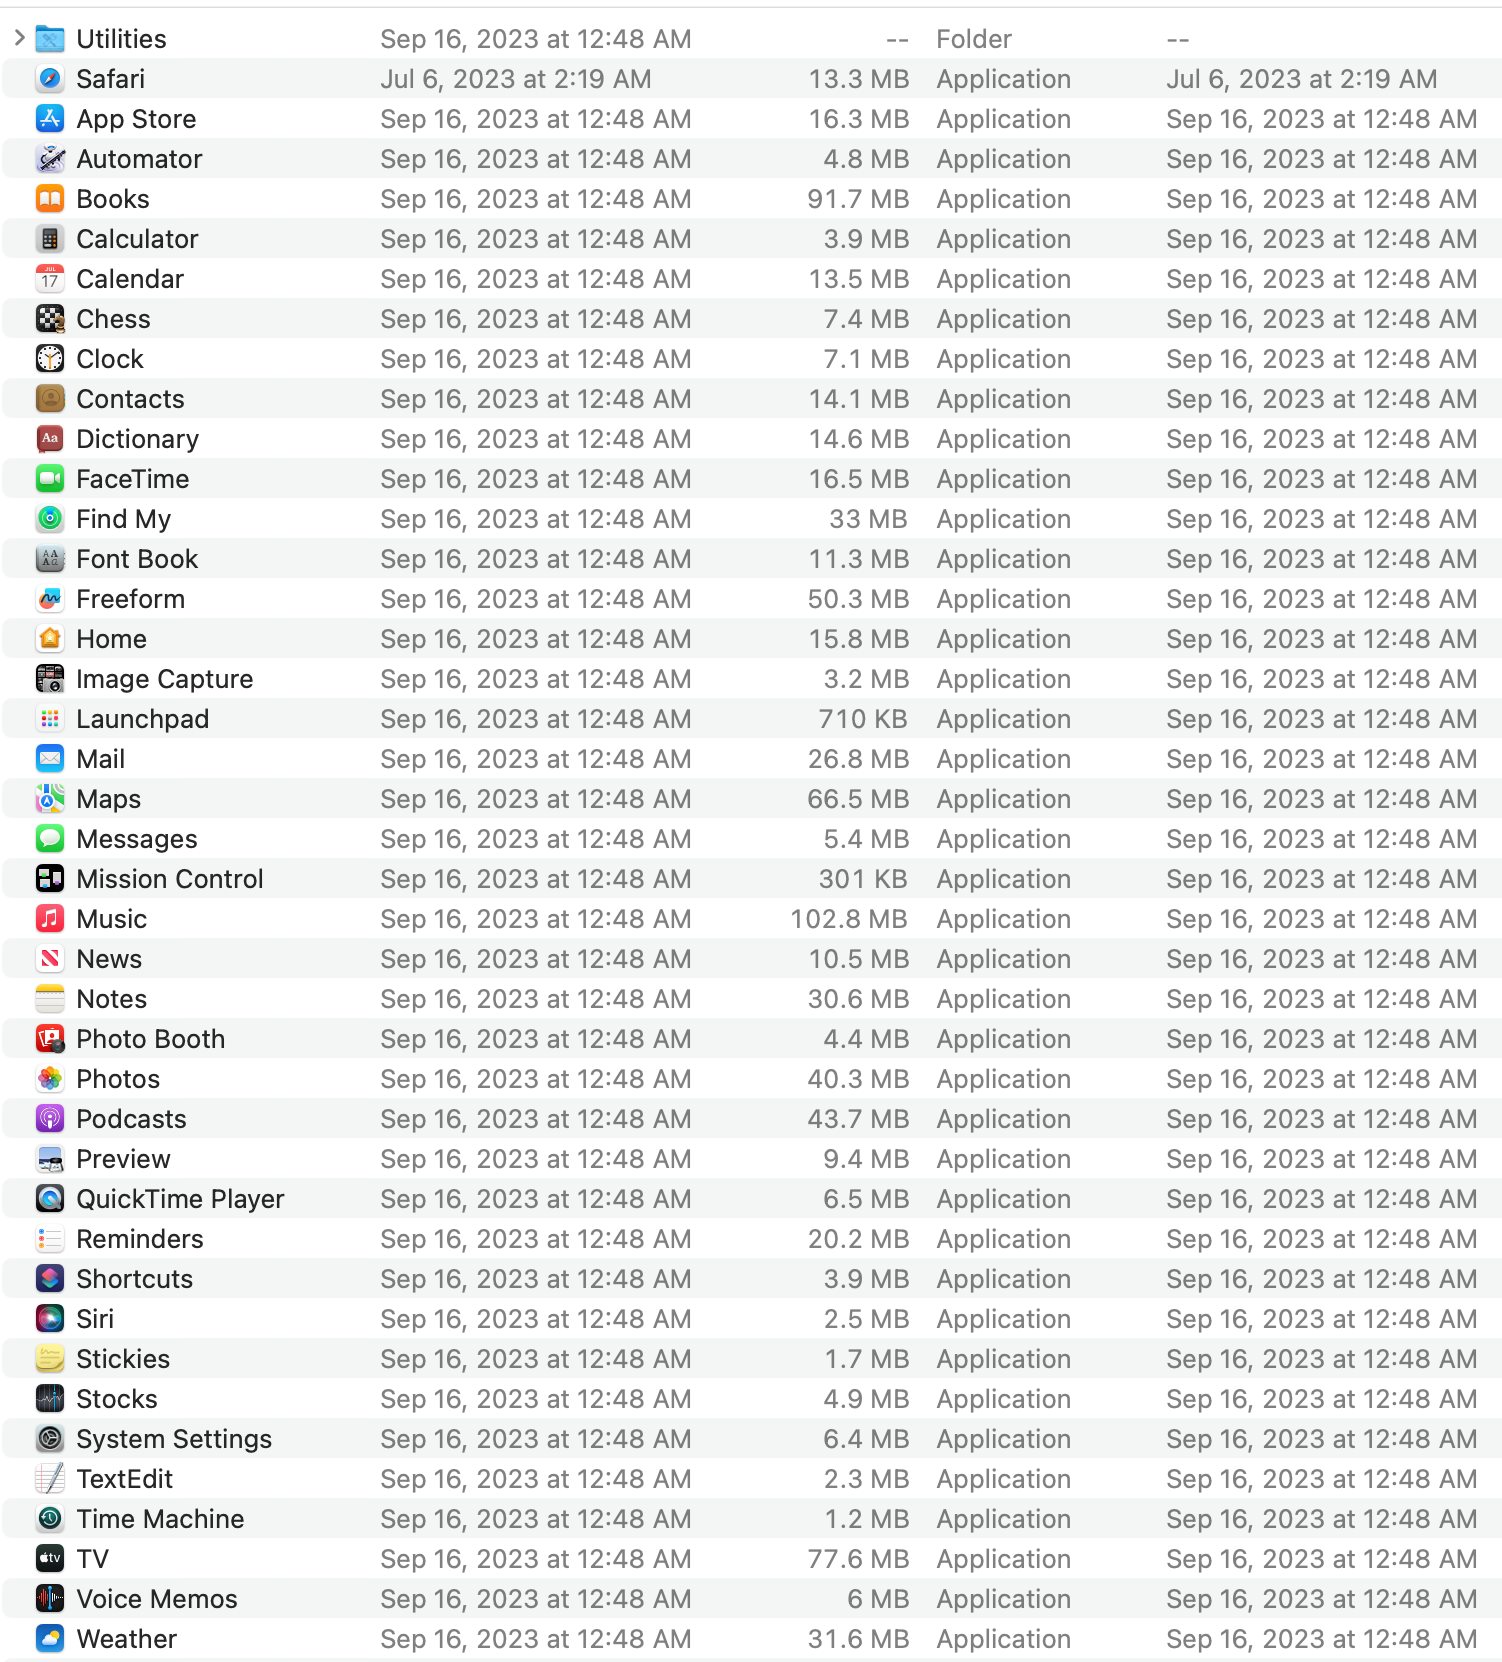Image resolution: width=1502 pixels, height=1662 pixels.
Task: Expand the Utilities folder disclosure chevron
Action: tap(19, 39)
